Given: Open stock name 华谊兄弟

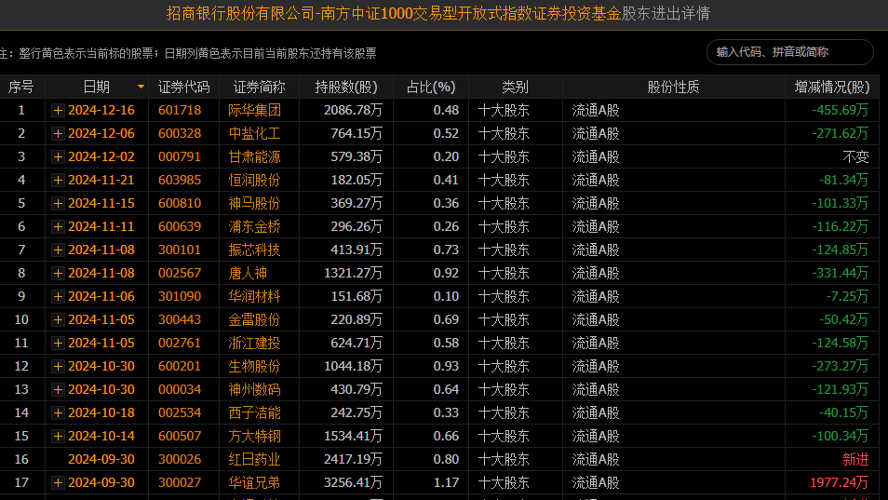Looking at the screenshot, I should [254, 482].
